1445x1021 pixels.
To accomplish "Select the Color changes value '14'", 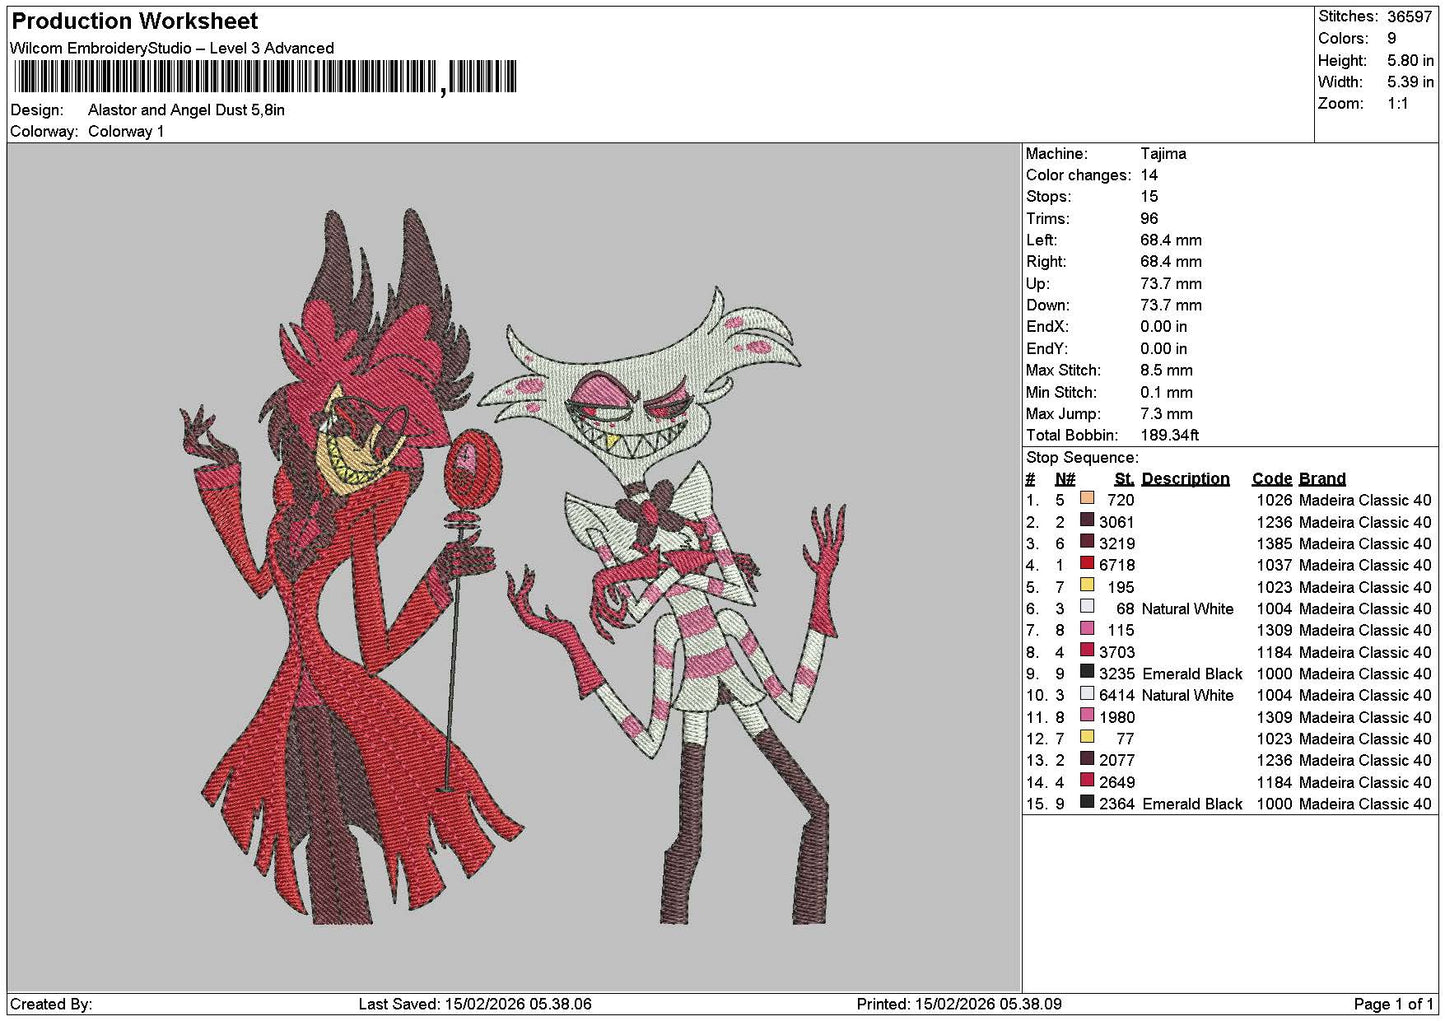I will point(1149,175).
